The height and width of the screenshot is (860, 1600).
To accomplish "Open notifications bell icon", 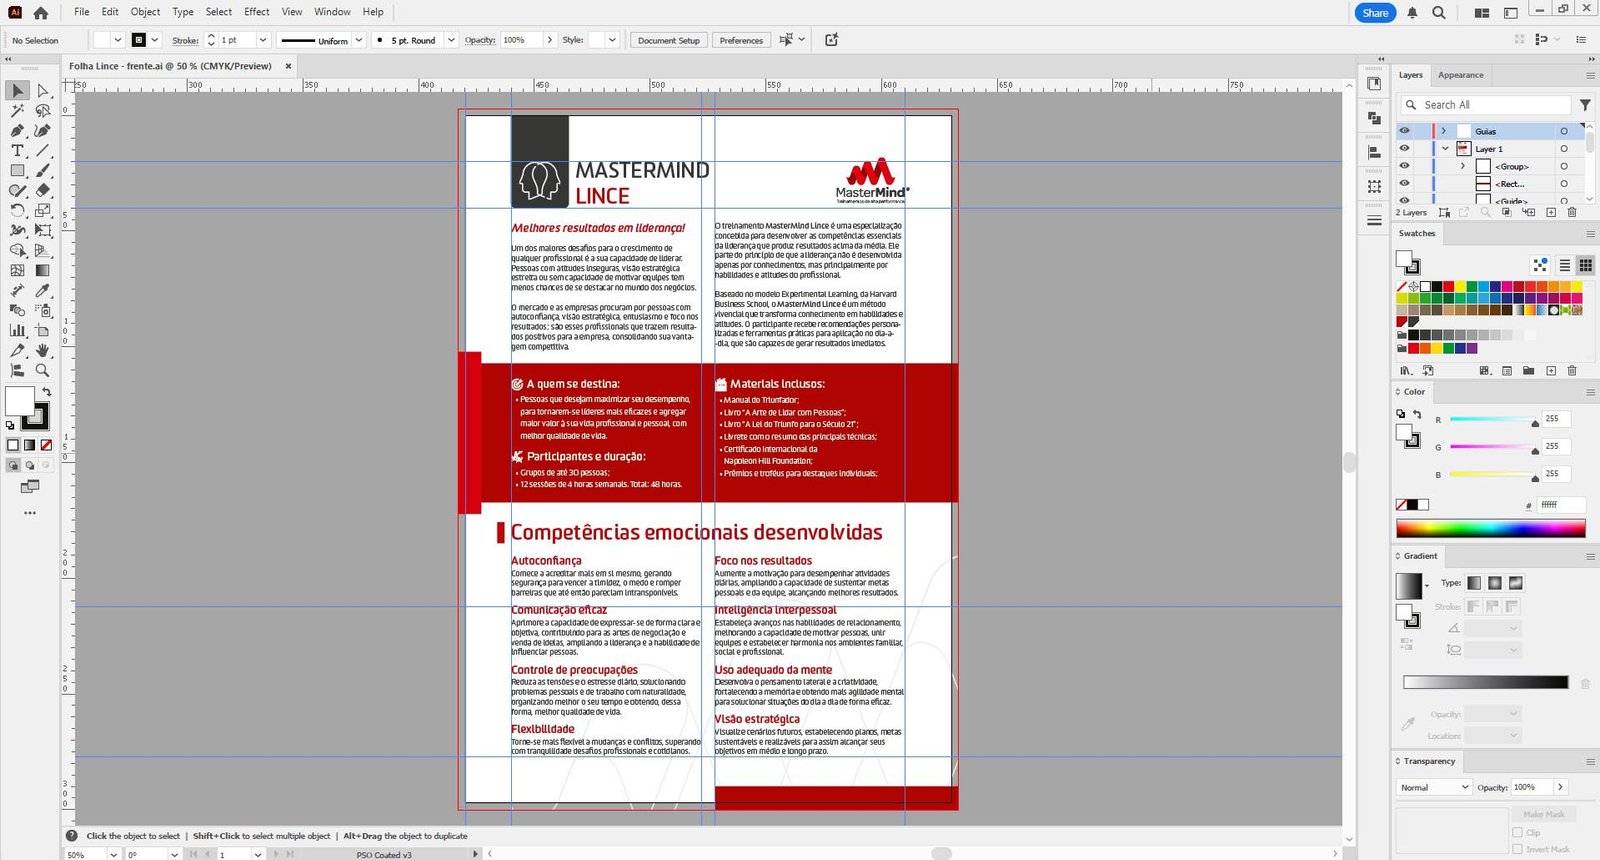I will [1412, 13].
